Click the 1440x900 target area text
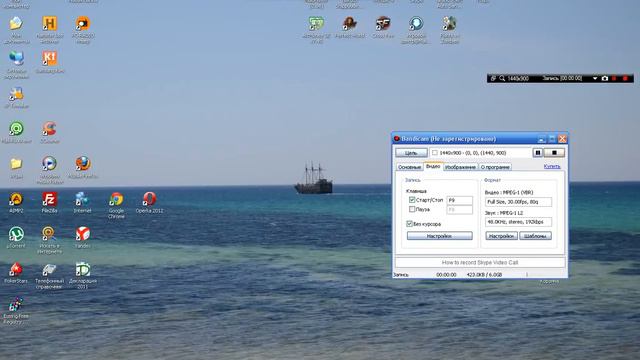The height and width of the screenshot is (360, 640). [x=473, y=153]
